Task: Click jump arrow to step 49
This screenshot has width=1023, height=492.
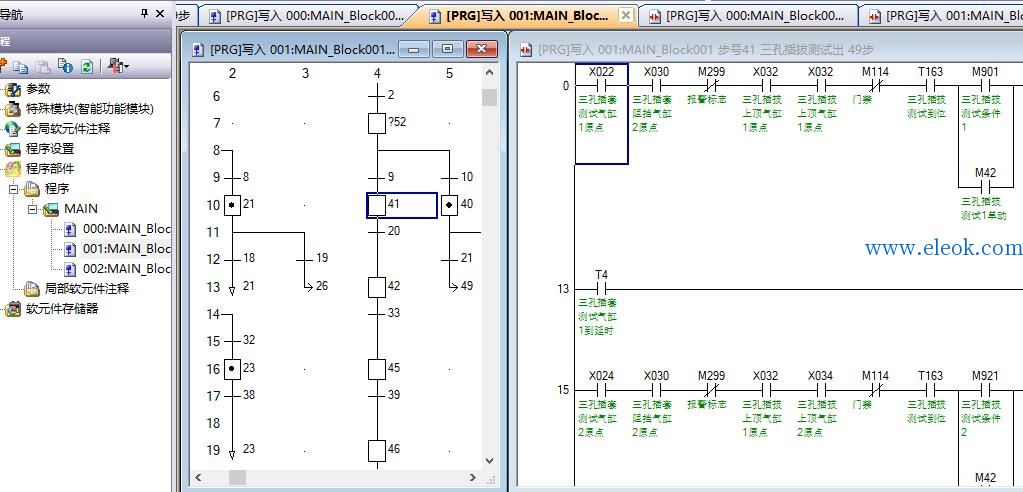Action: tap(453, 286)
